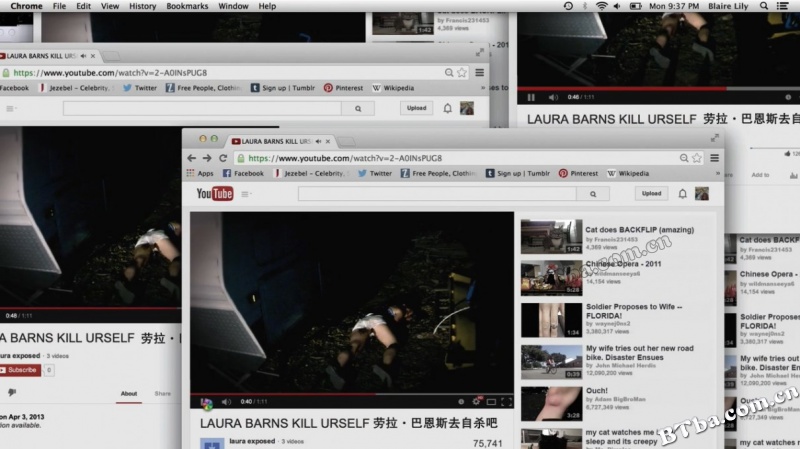Open Wikipedia bookmark in front window
Viewport: 800px width, 449px height.
point(628,173)
